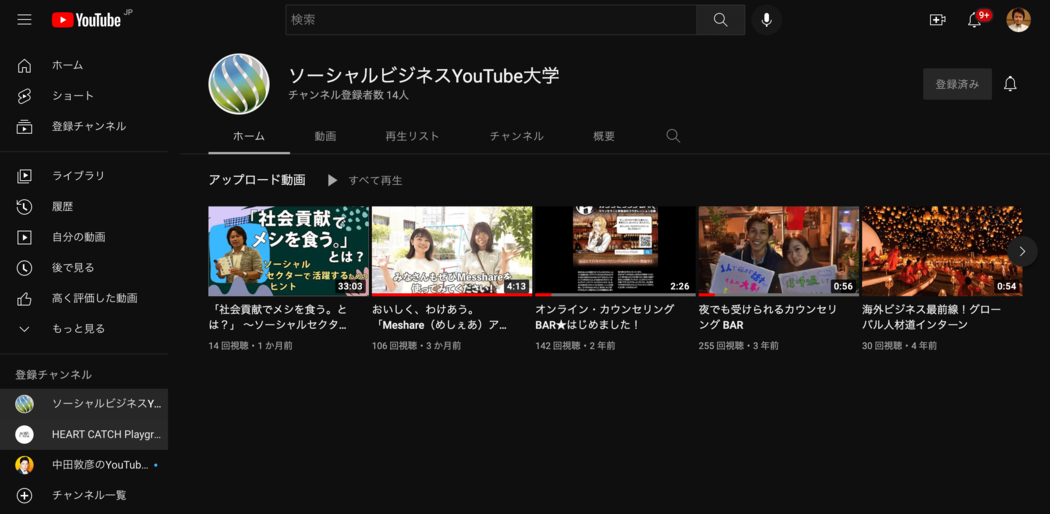Open the user account avatar

click(x=1018, y=20)
